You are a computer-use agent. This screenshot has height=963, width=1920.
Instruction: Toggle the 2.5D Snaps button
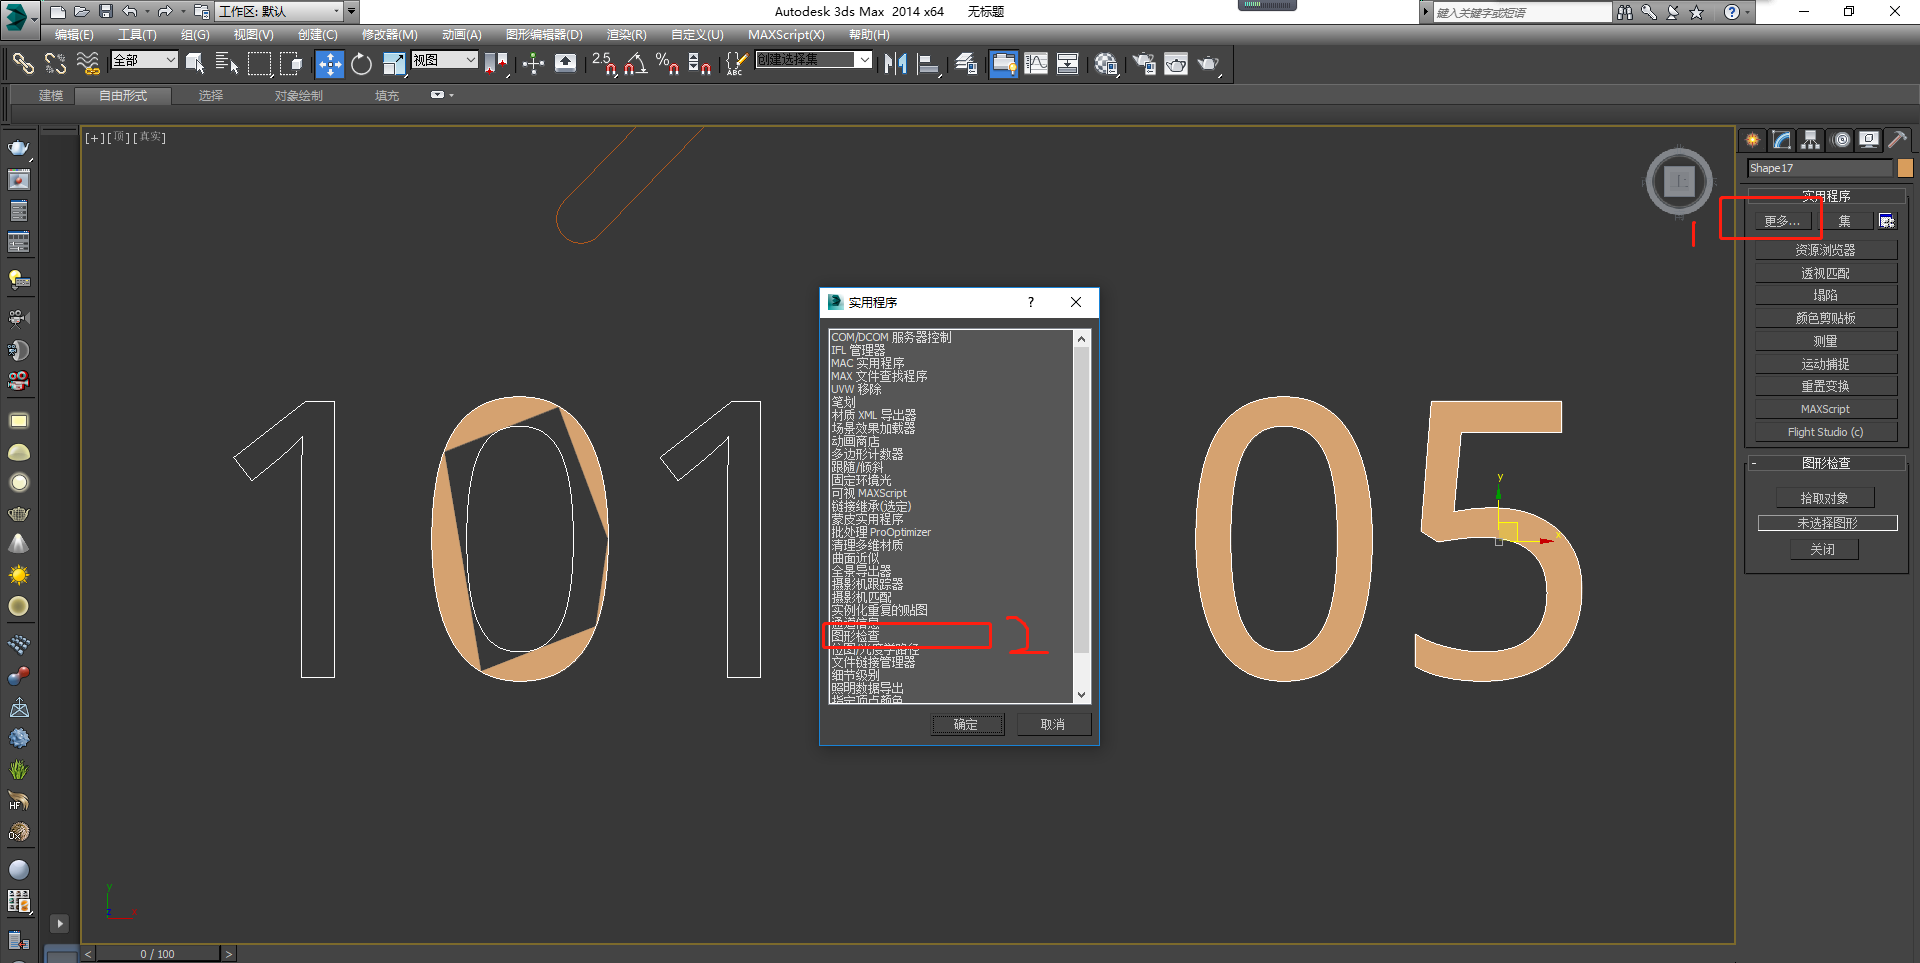(603, 64)
